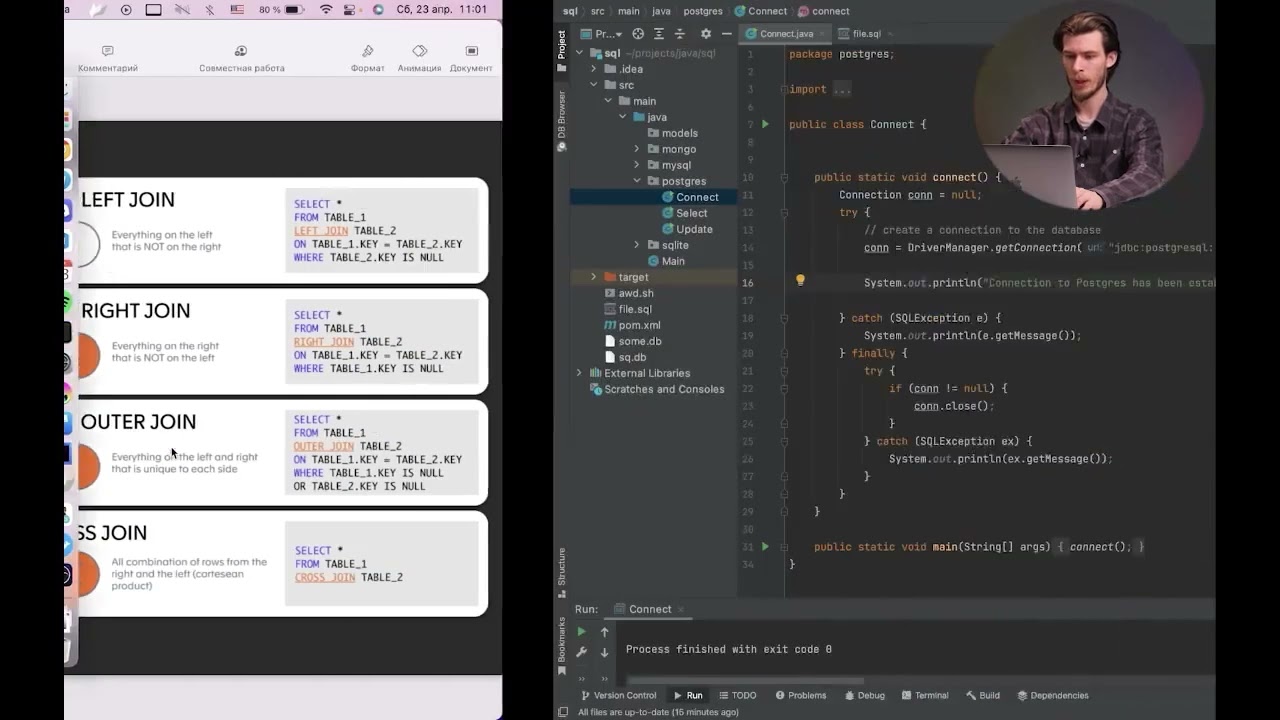This screenshot has width=1280, height=720.
Task: Open Project panel settings gear
Action: (x=706, y=34)
